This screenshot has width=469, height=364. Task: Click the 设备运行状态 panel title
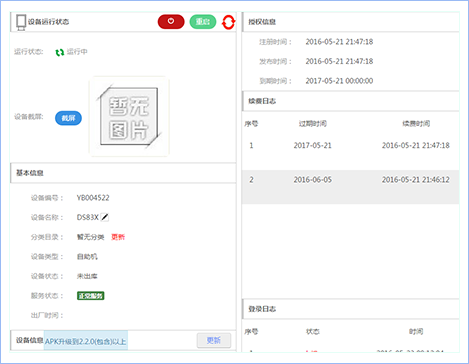point(49,22)
